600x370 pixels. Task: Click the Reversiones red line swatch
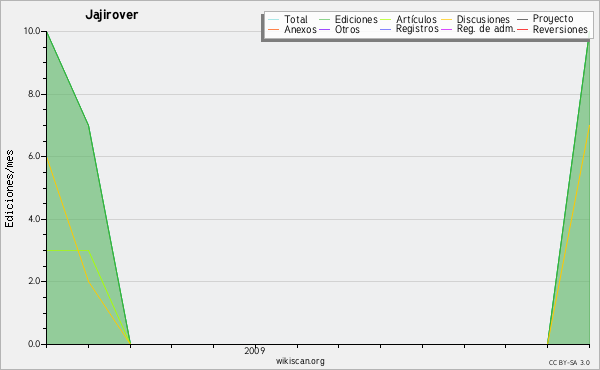[522, 29]
